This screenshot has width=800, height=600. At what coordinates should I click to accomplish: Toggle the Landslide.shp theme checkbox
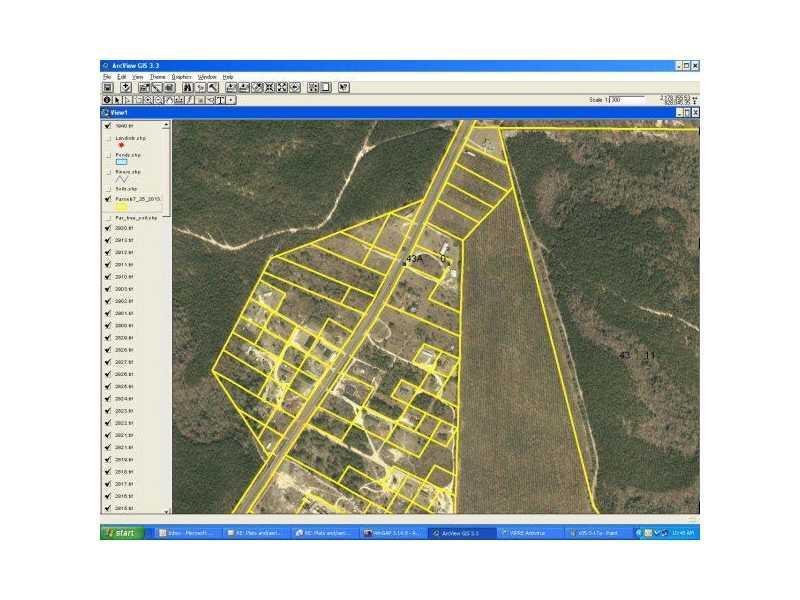[x=108, y=139]
